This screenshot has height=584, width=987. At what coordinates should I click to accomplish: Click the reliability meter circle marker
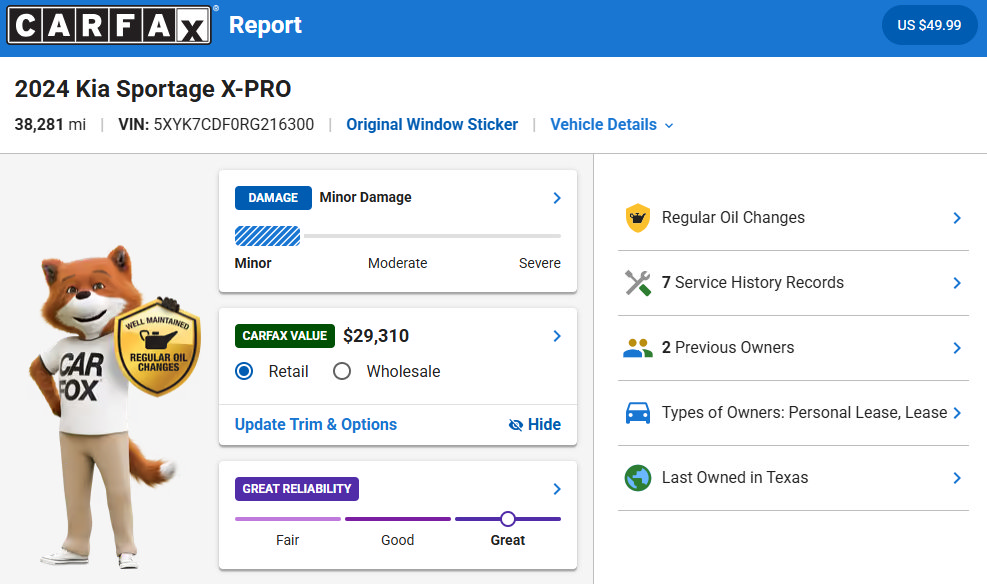pyautogui.click(x=508, y=519)
